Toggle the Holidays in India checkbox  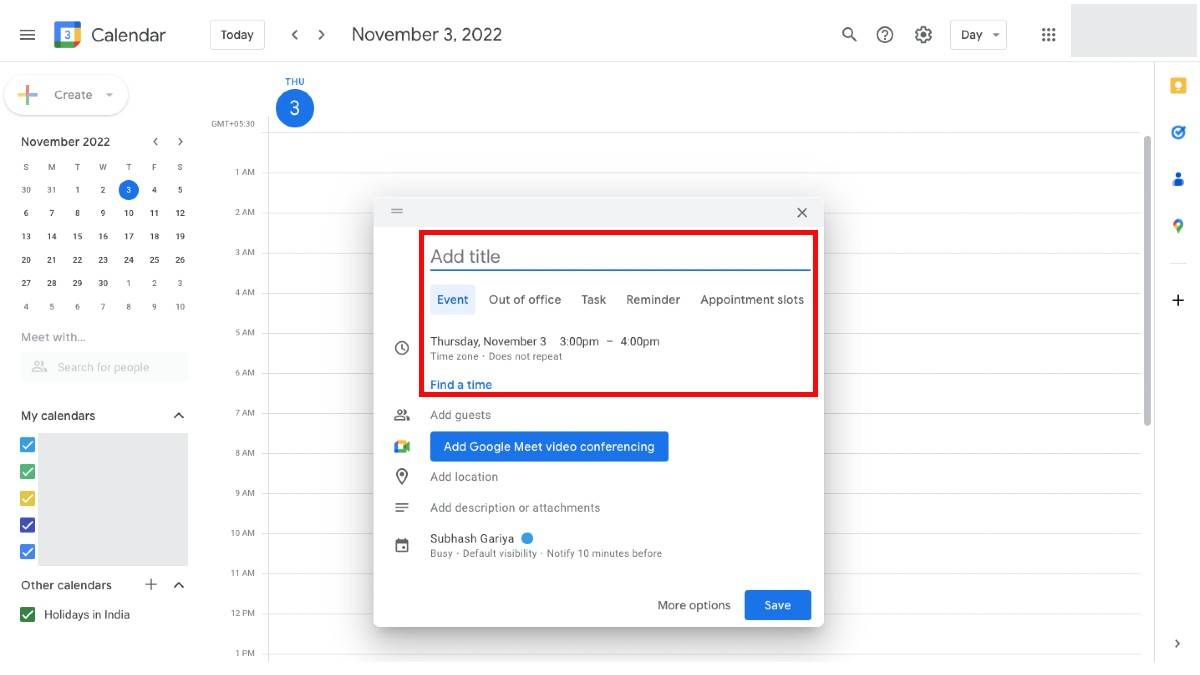point(28,615)
